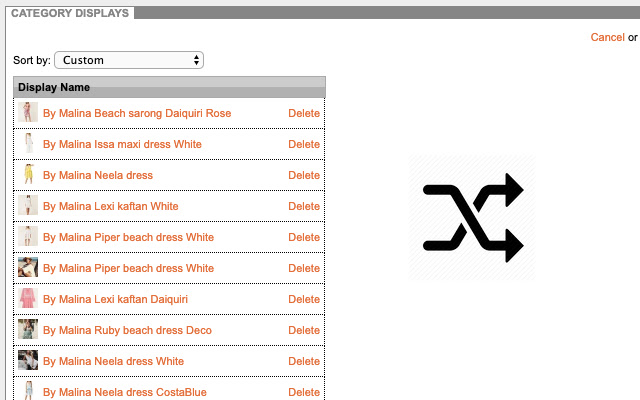Click thumbnail of Lexi kaftan White
Screen dimensions: 640x400
[28, 205]
